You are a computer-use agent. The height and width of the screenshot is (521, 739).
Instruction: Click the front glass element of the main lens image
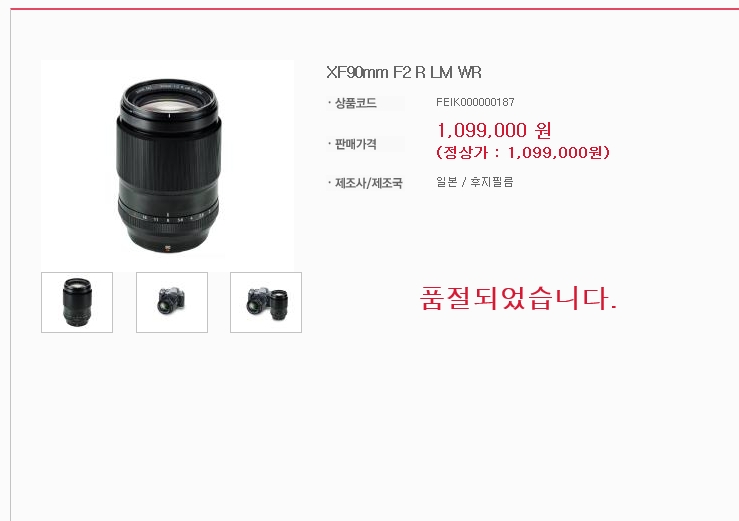tap(169, 105)
